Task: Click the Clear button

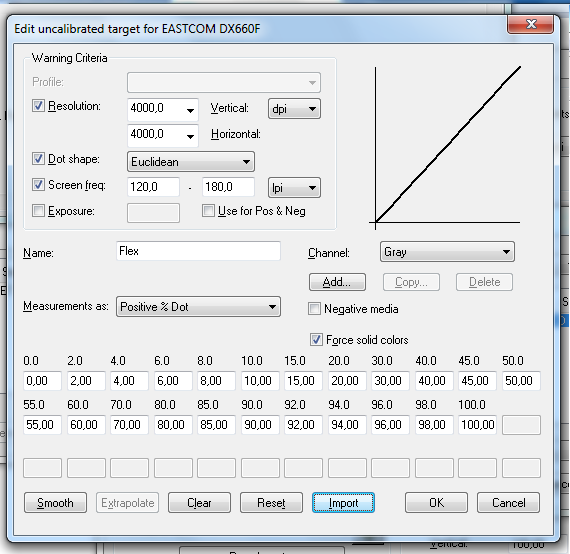Action: 199,503
